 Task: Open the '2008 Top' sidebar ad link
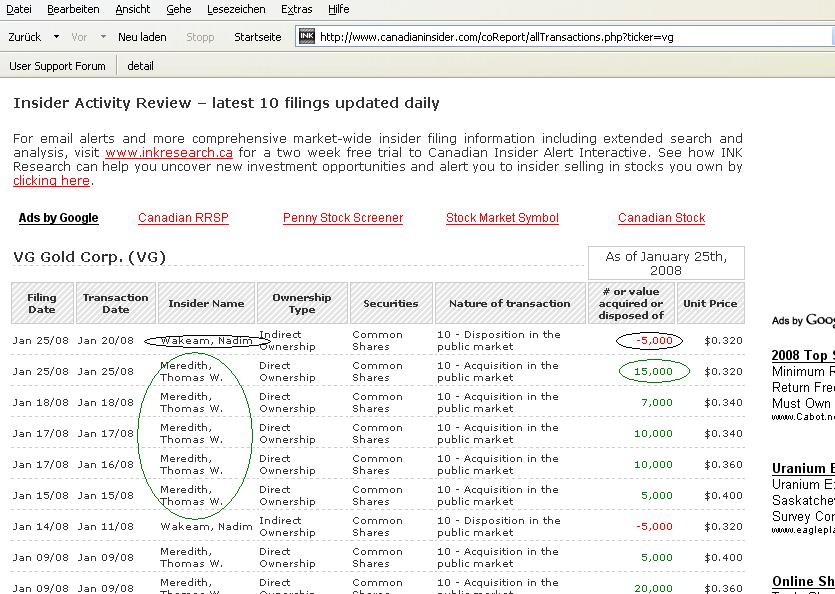tap(803, 355)
